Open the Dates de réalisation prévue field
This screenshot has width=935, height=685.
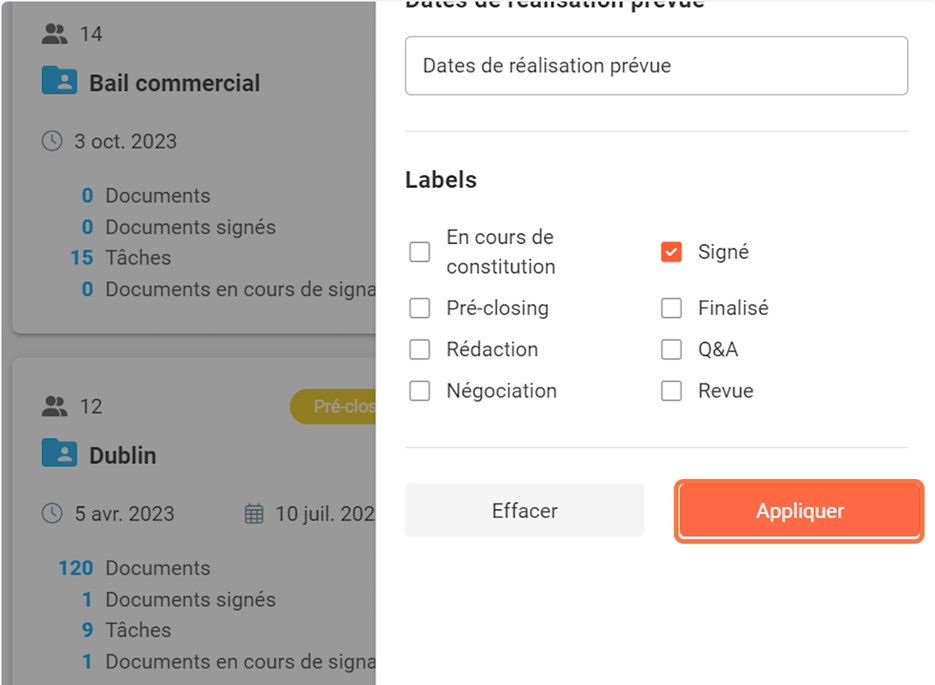656,66
